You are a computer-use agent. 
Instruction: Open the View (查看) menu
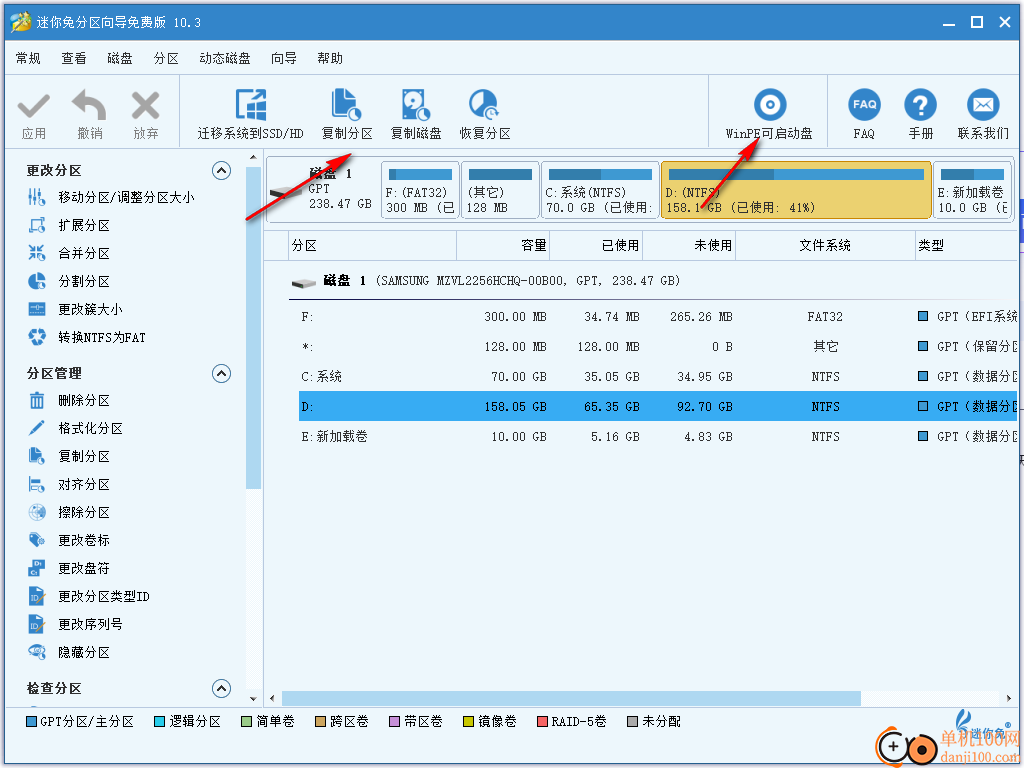click(74, 59)
